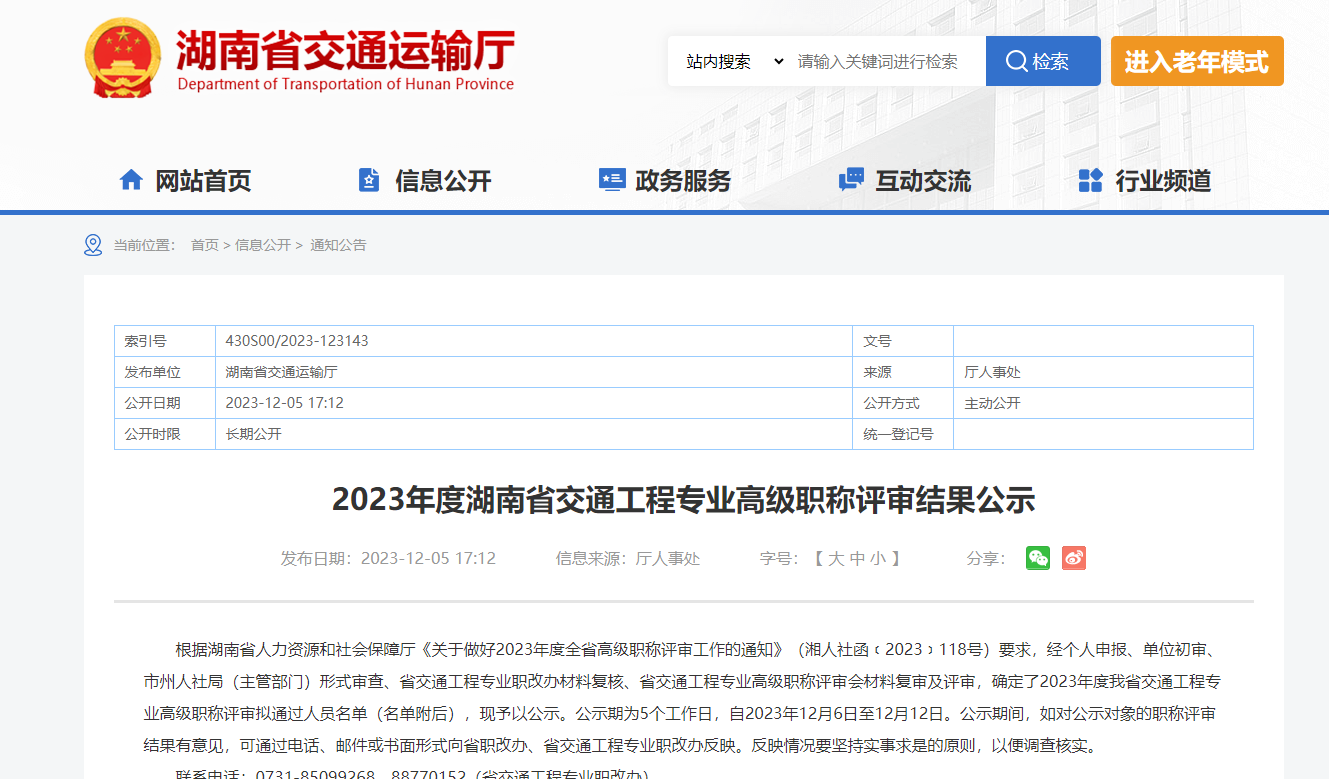
Task: Enable 进入老年模式 senior mode
Action: pyautogui.click(x=1196, y=62)
